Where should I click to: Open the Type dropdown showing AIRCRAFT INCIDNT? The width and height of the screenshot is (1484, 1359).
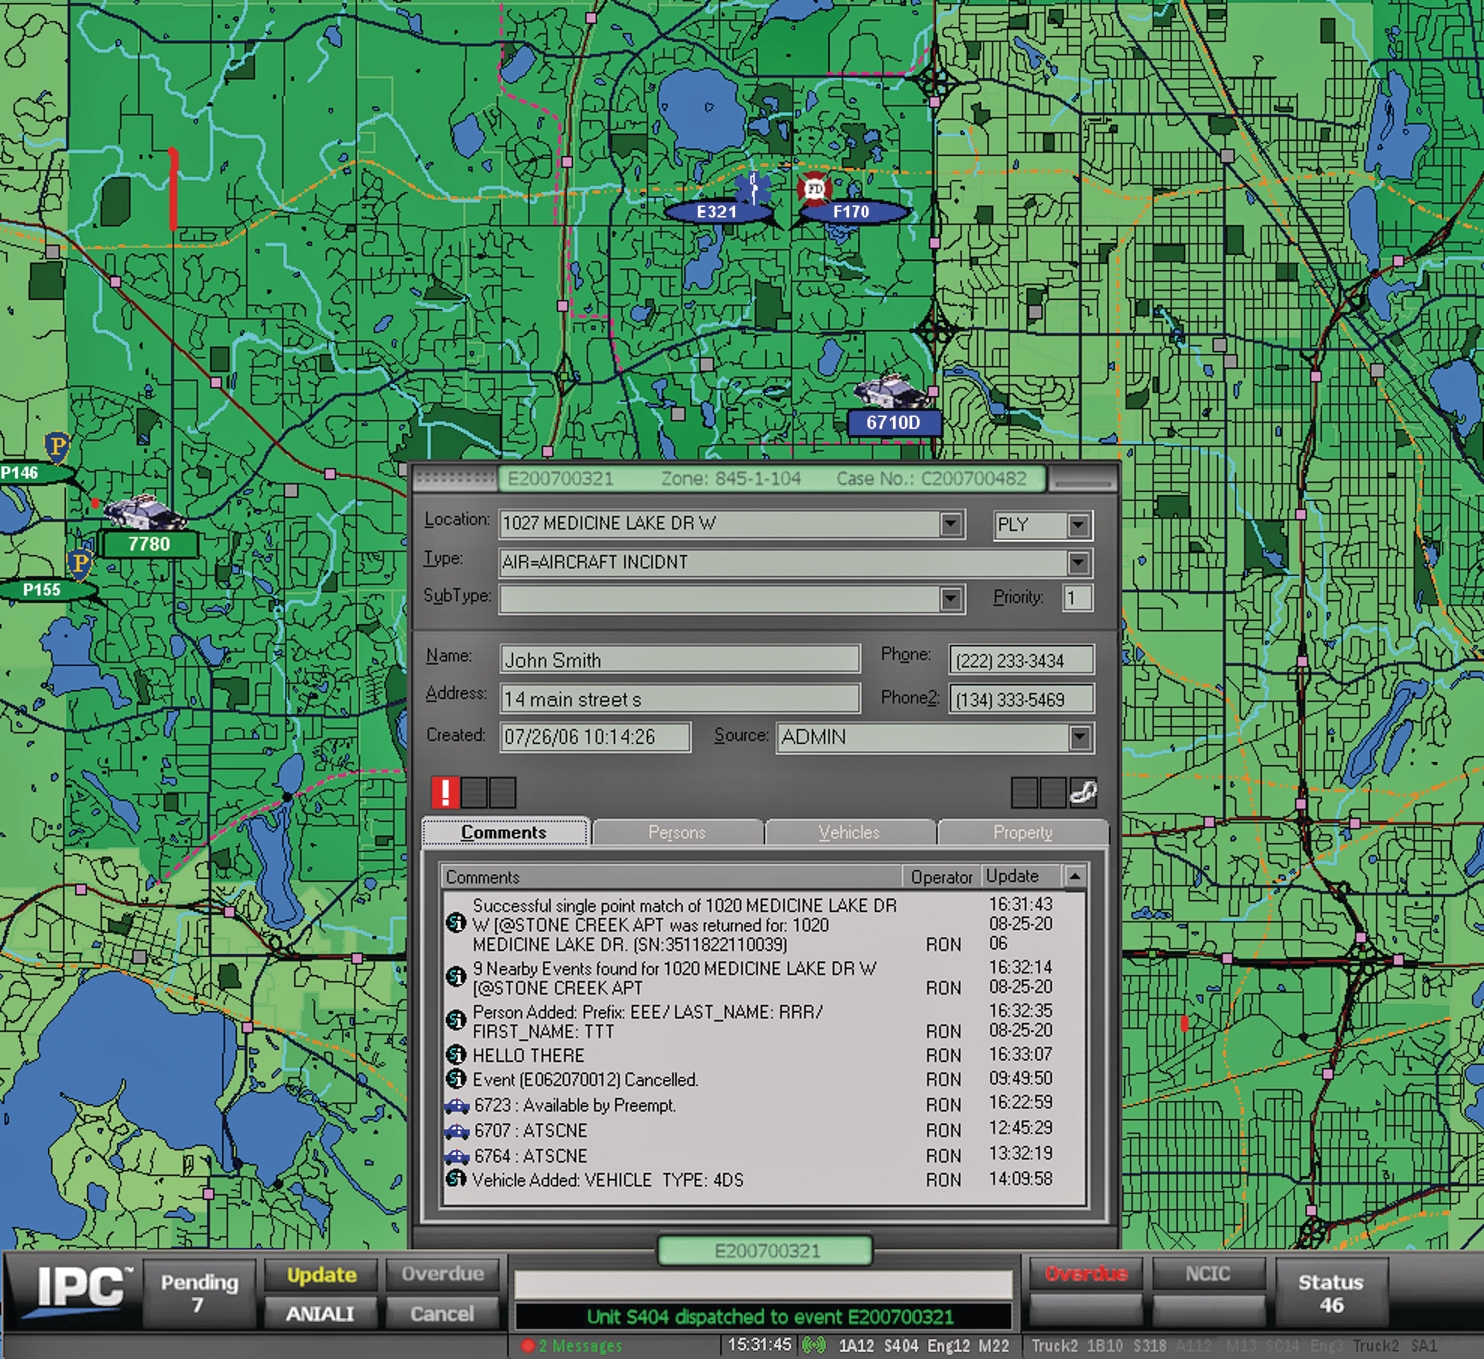(x=1078, y=562)
